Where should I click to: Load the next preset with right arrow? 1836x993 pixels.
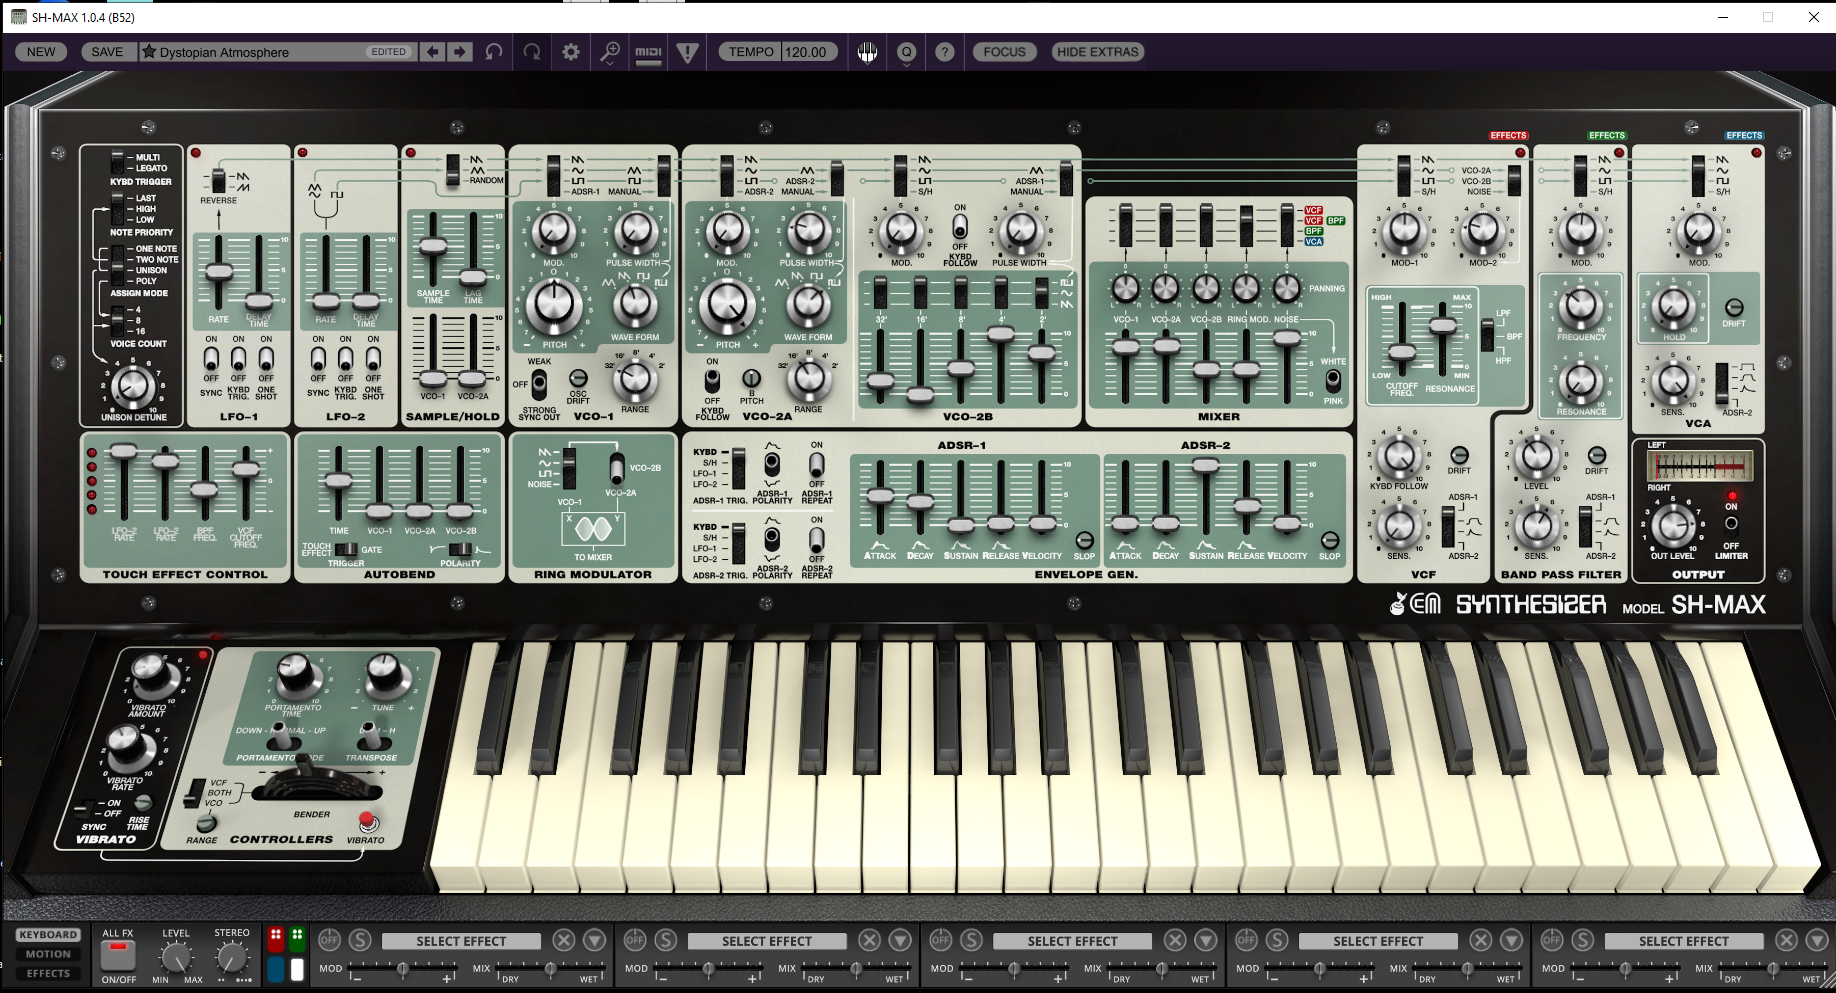click(460, 52)
